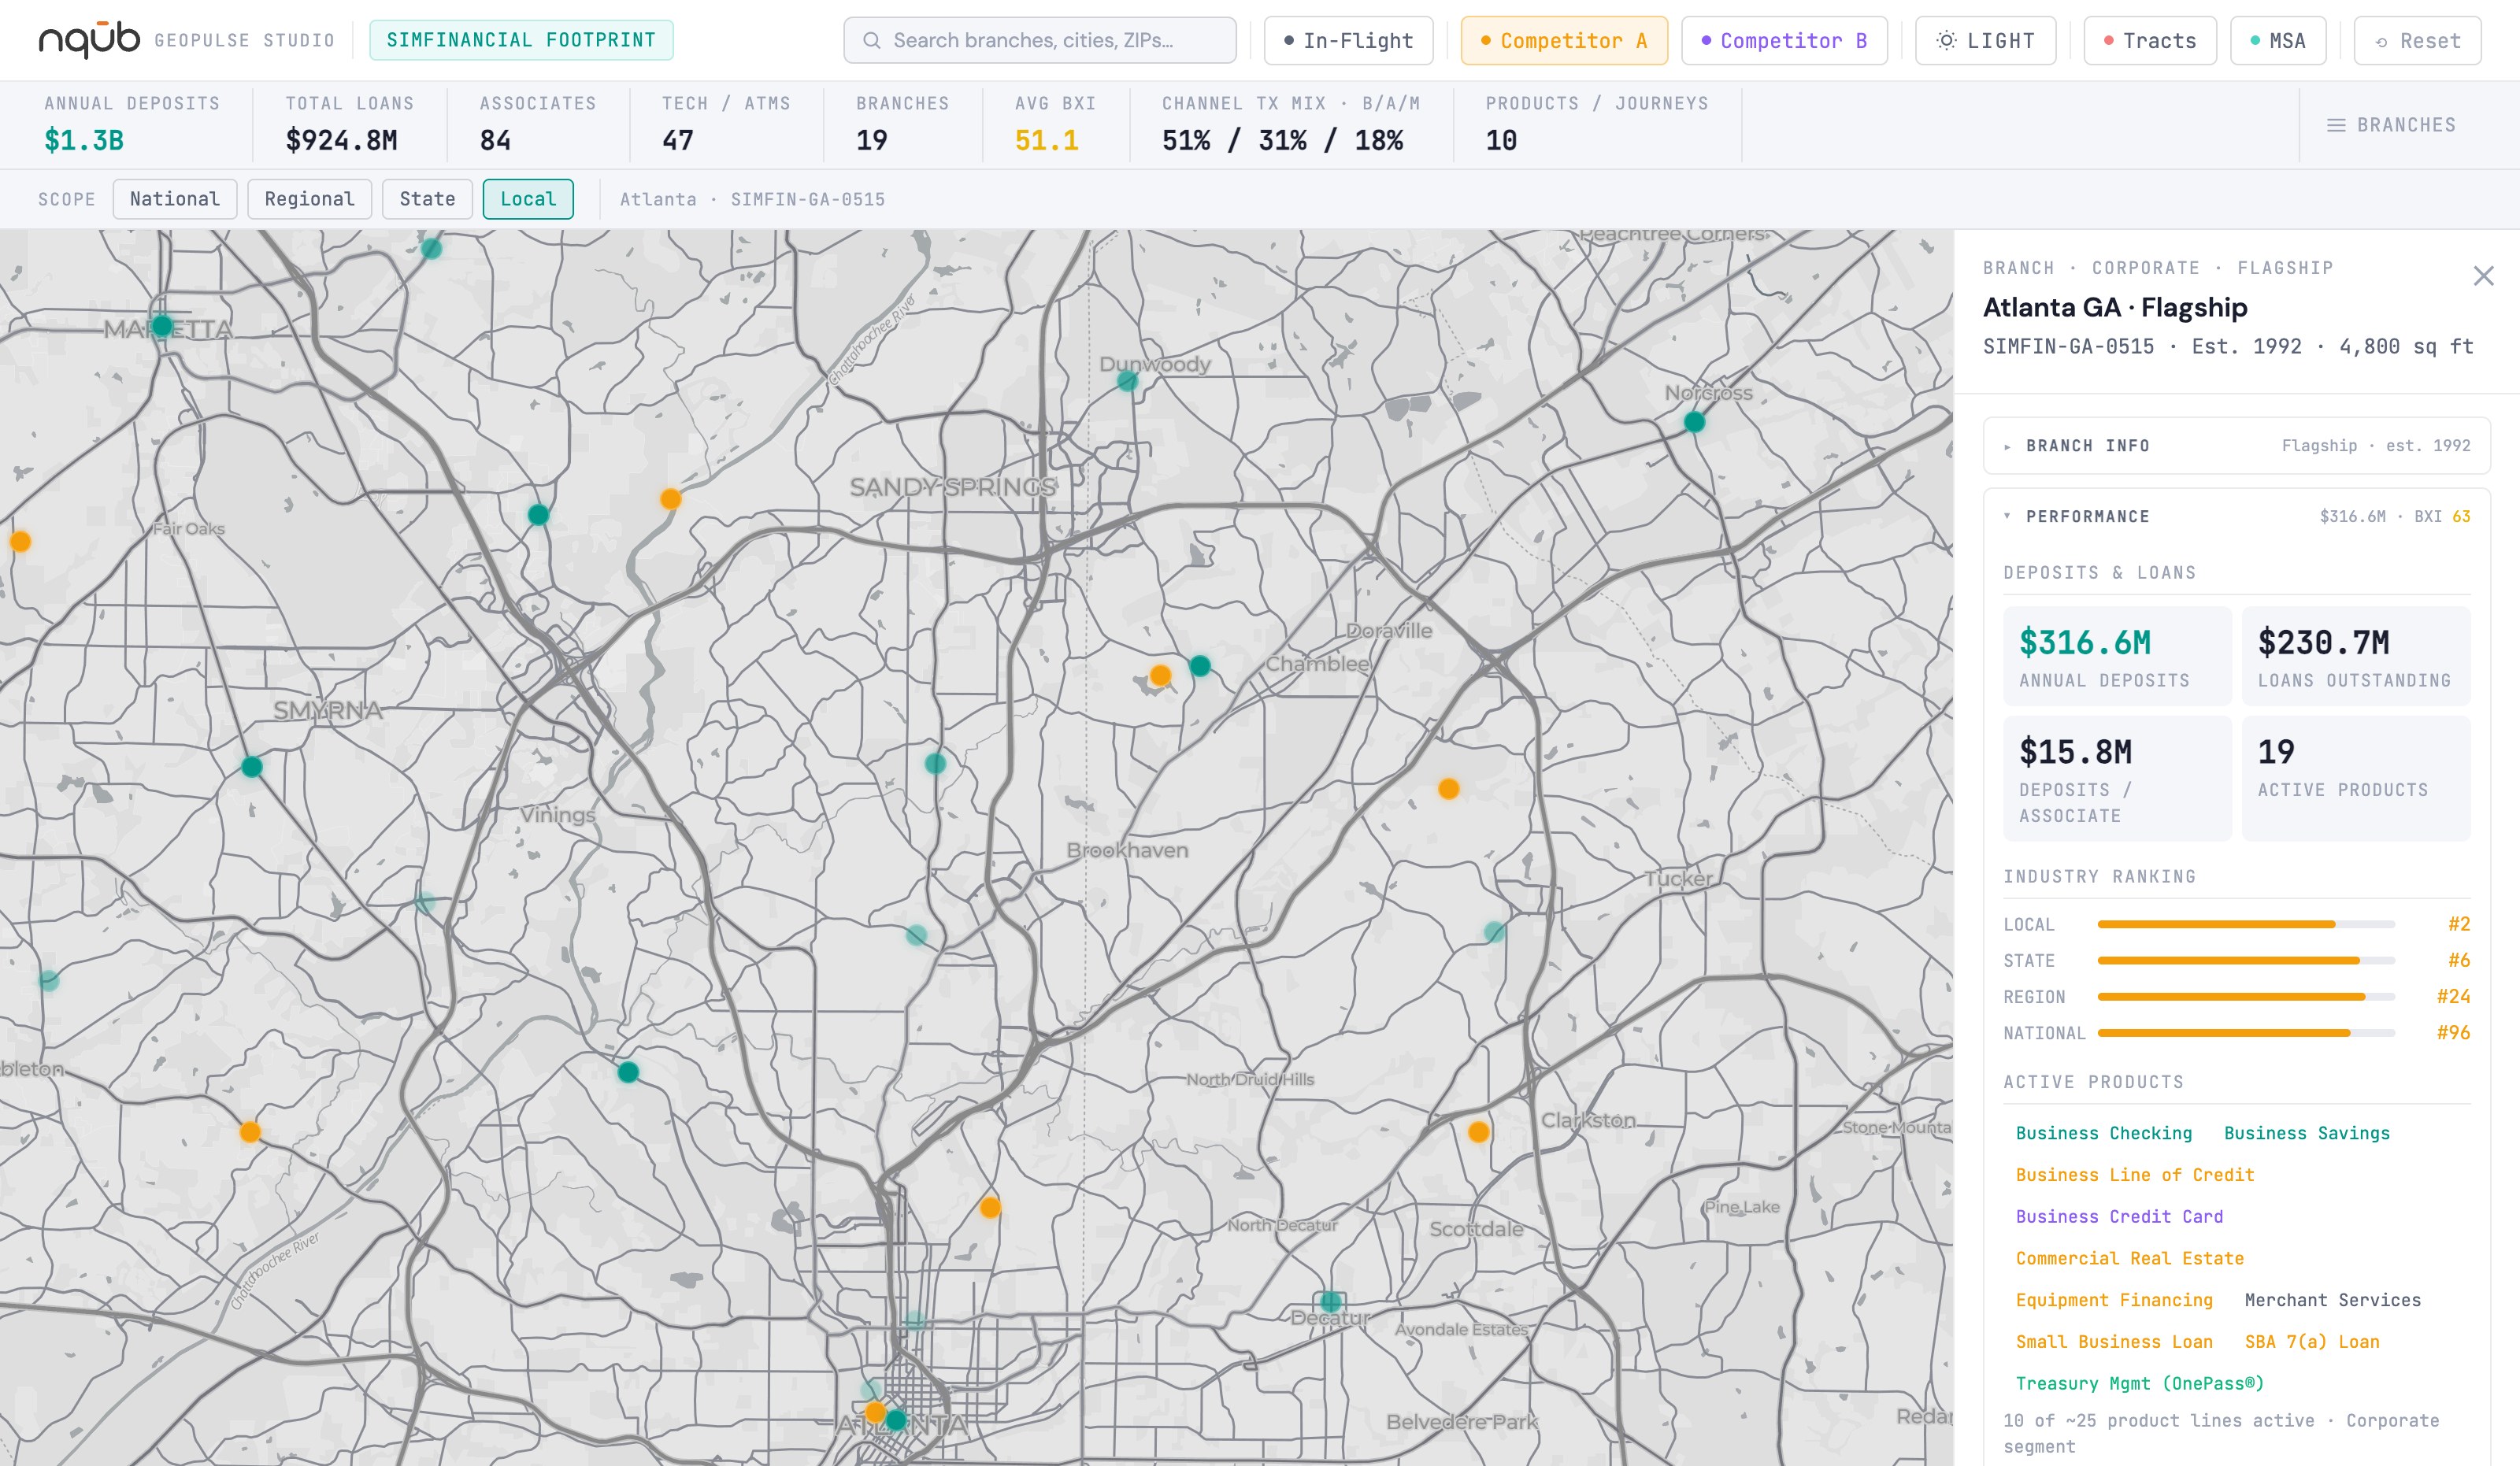Viewport: 2520px width, 1466px height.
Task: Select the orange marker northwest of Tucker
Action: 1448,789
